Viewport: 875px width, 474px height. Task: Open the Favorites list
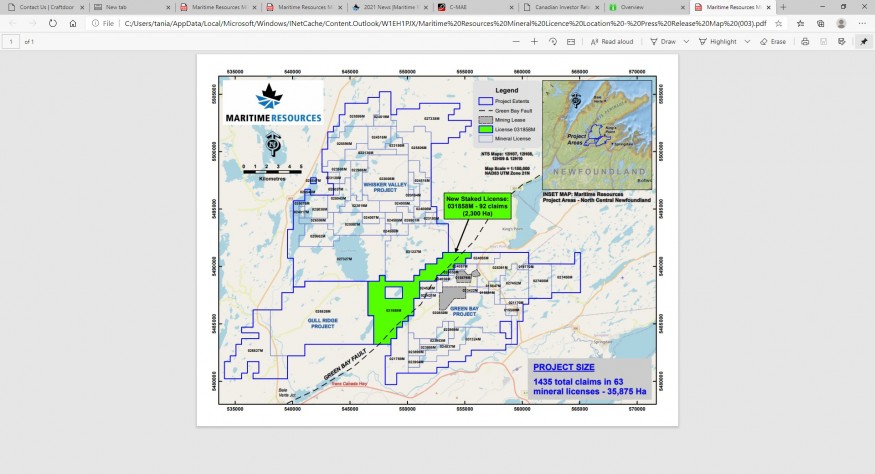800,23
